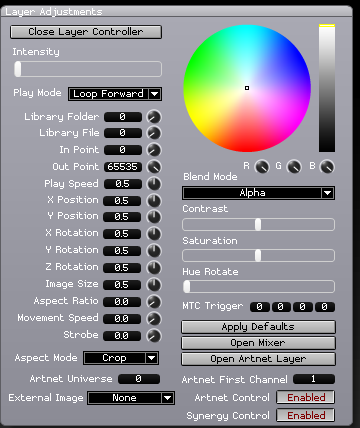Click the Image Size value field
Screen dimensions: 360x428
pos(122,285)
